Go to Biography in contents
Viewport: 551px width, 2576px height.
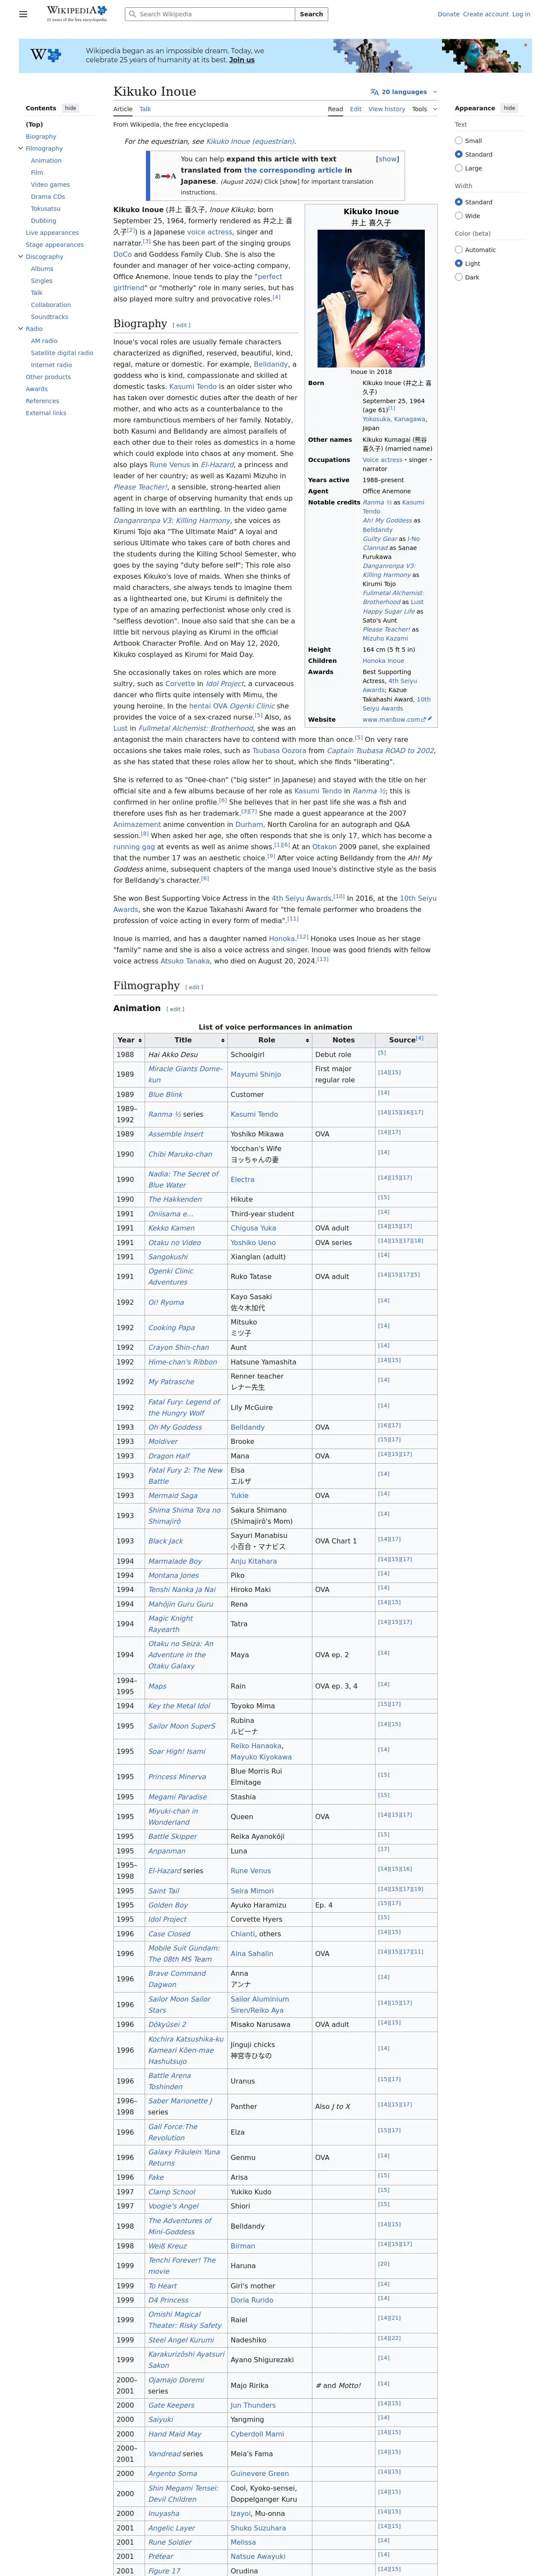point(41,137)
